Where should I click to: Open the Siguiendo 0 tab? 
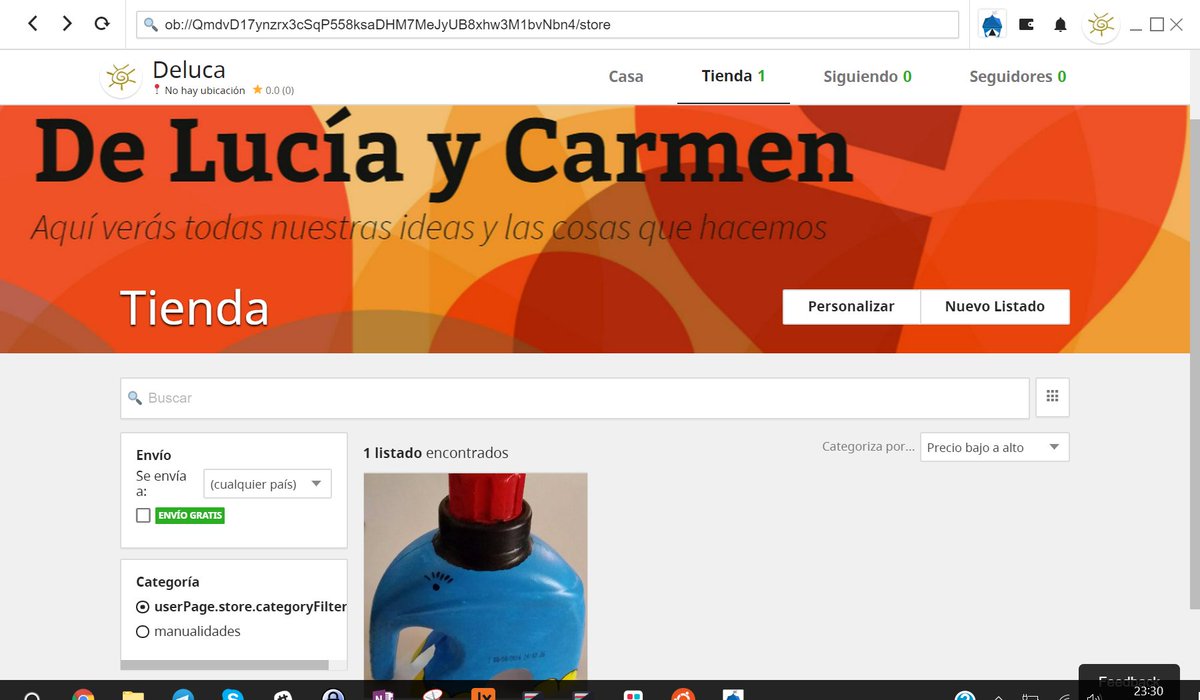coord(867,76)
